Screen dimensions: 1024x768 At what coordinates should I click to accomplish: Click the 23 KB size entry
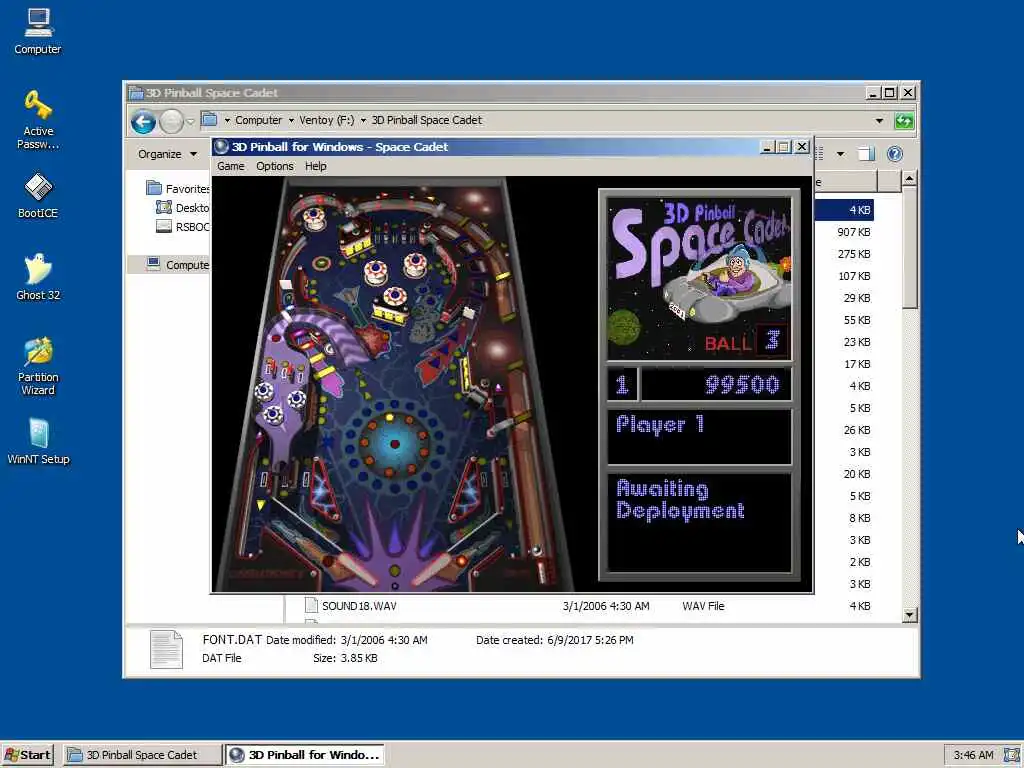(857, 342)
